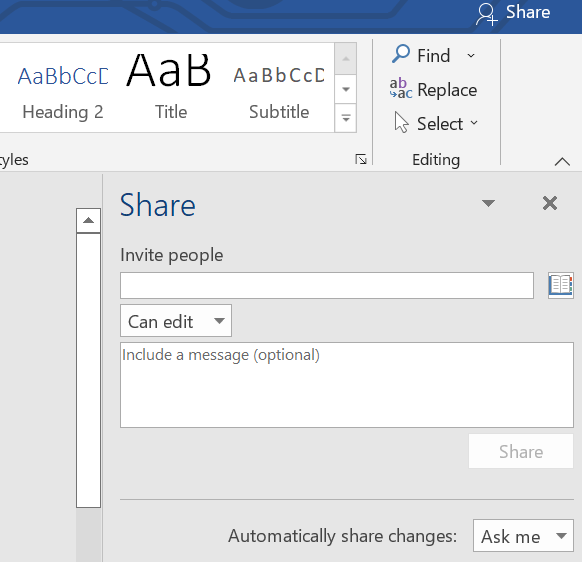Screen dimensions: 582x562
Task: Click the Find magnifying glass icon
Action: pos(400,55)
